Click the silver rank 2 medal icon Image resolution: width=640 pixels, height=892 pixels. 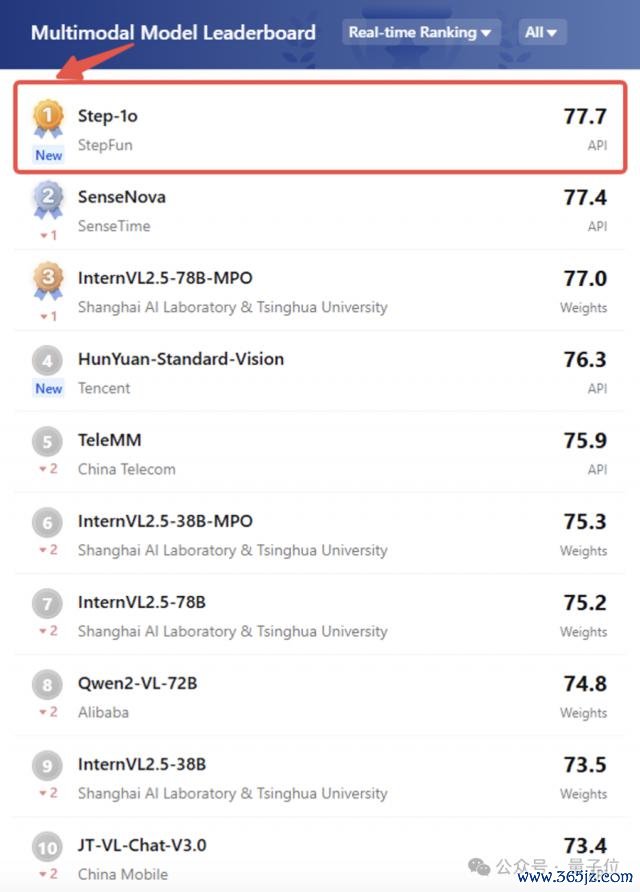point(48,200)
